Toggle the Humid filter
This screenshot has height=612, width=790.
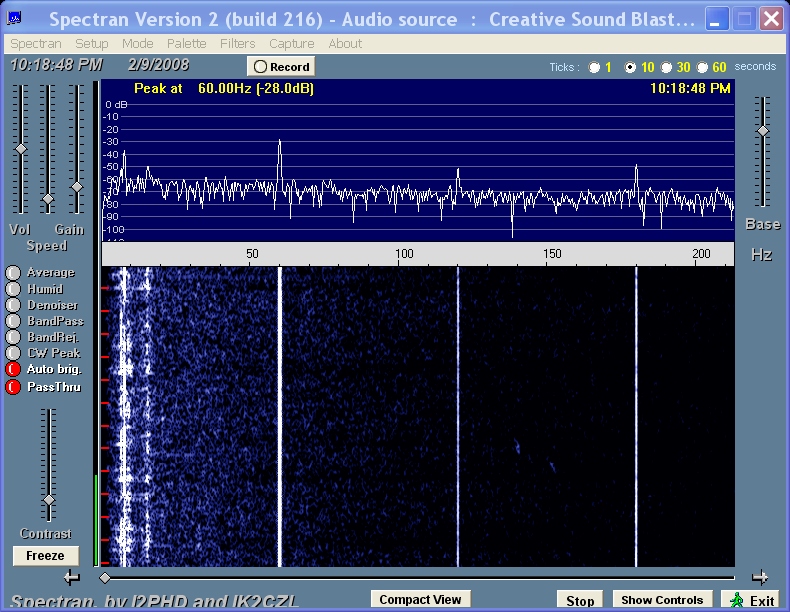tap(13, 289)
